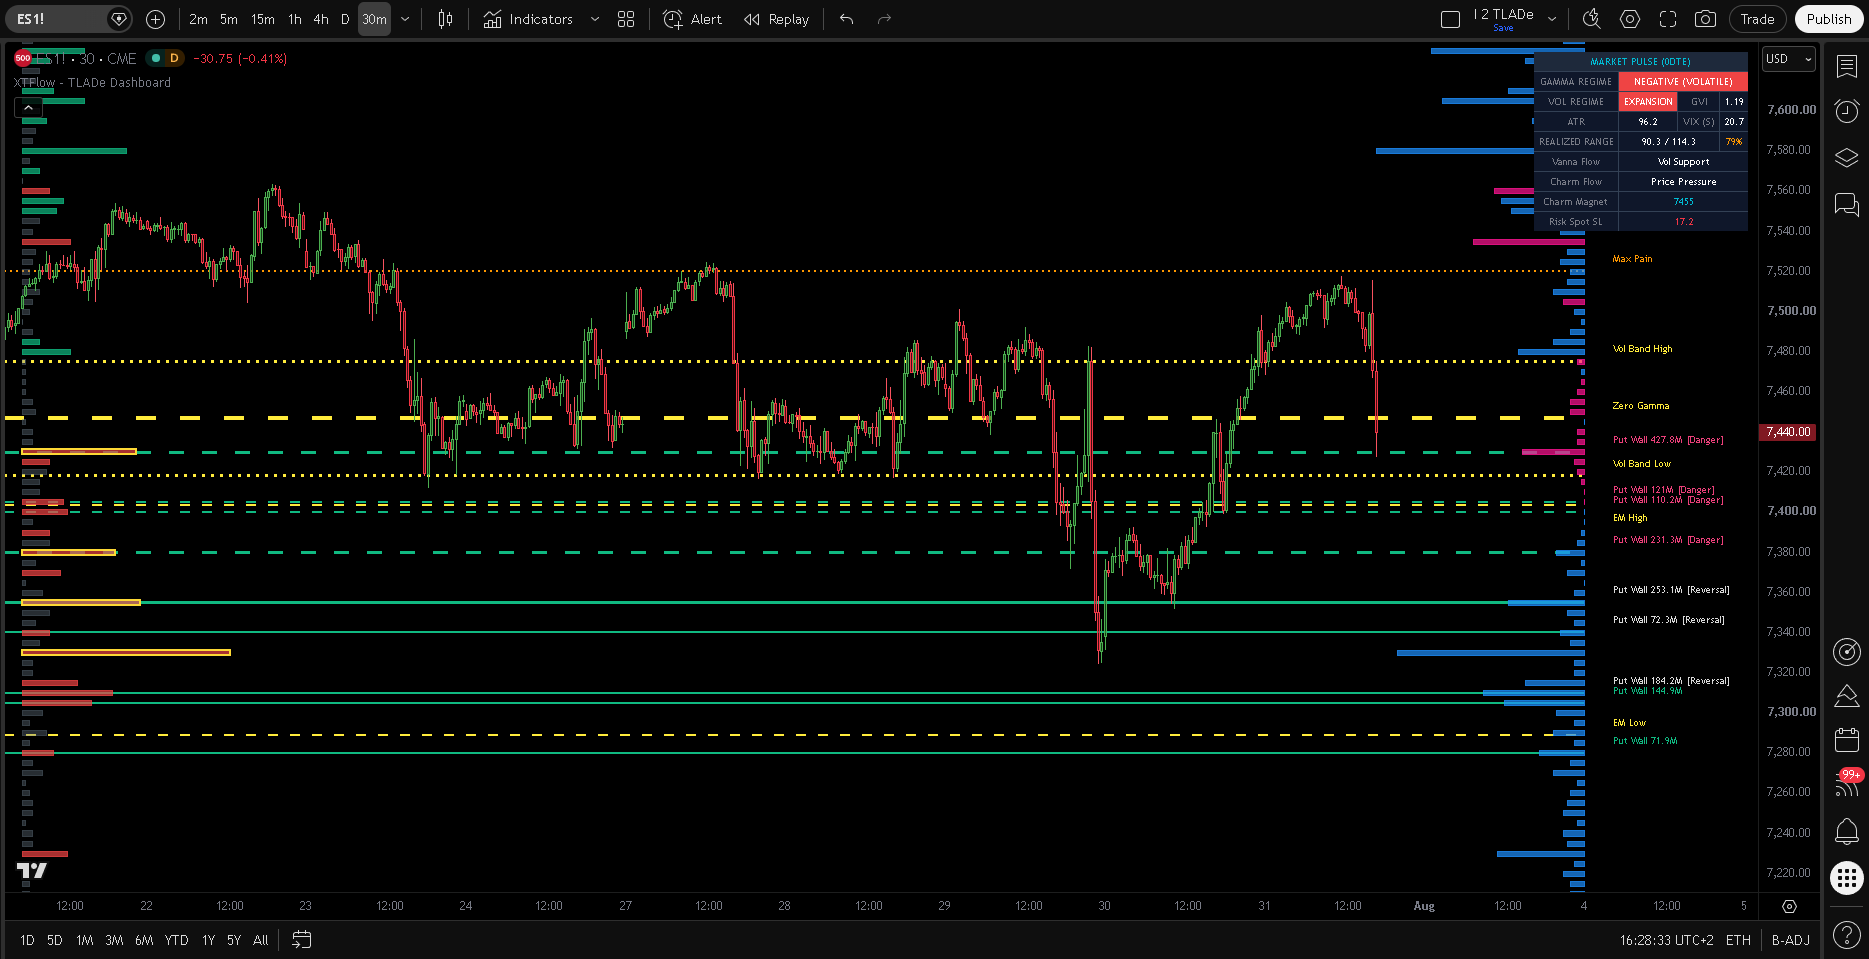Screen dimensions: 1869x959
Task: Create an Alert
Action: pyautogui.click(x=693, y=19)
